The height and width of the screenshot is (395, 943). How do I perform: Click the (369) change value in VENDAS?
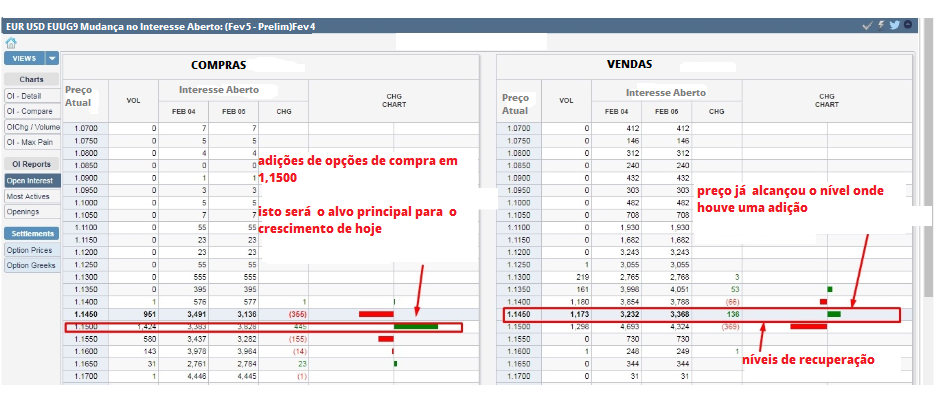point(730,326)
